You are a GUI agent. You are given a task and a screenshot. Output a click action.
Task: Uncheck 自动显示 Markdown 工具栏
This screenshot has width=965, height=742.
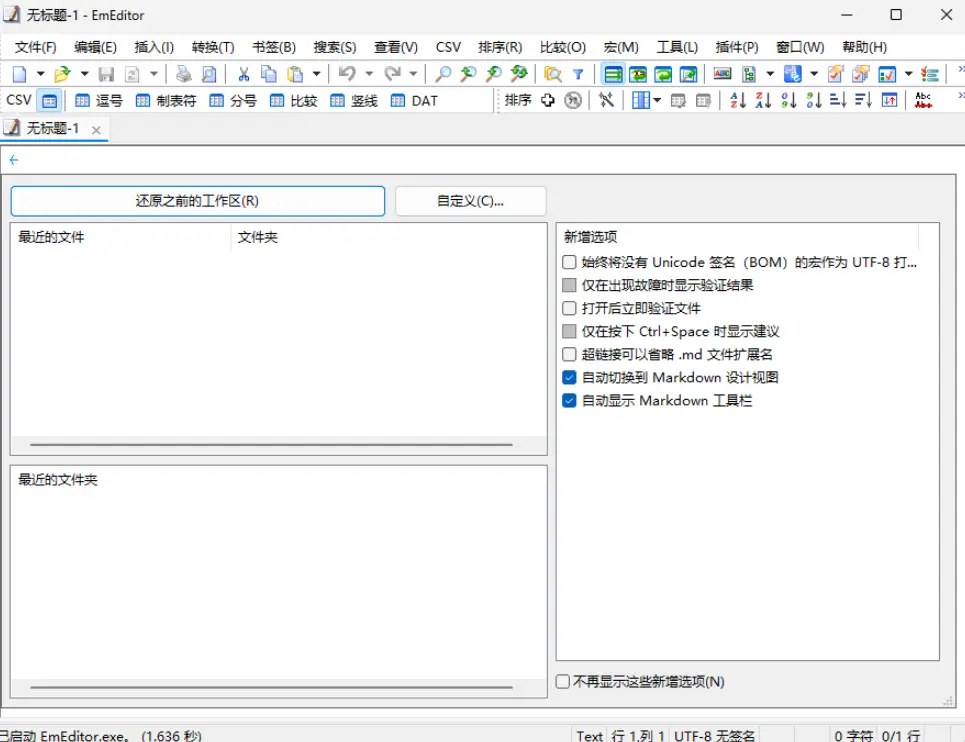coord(569,401)
